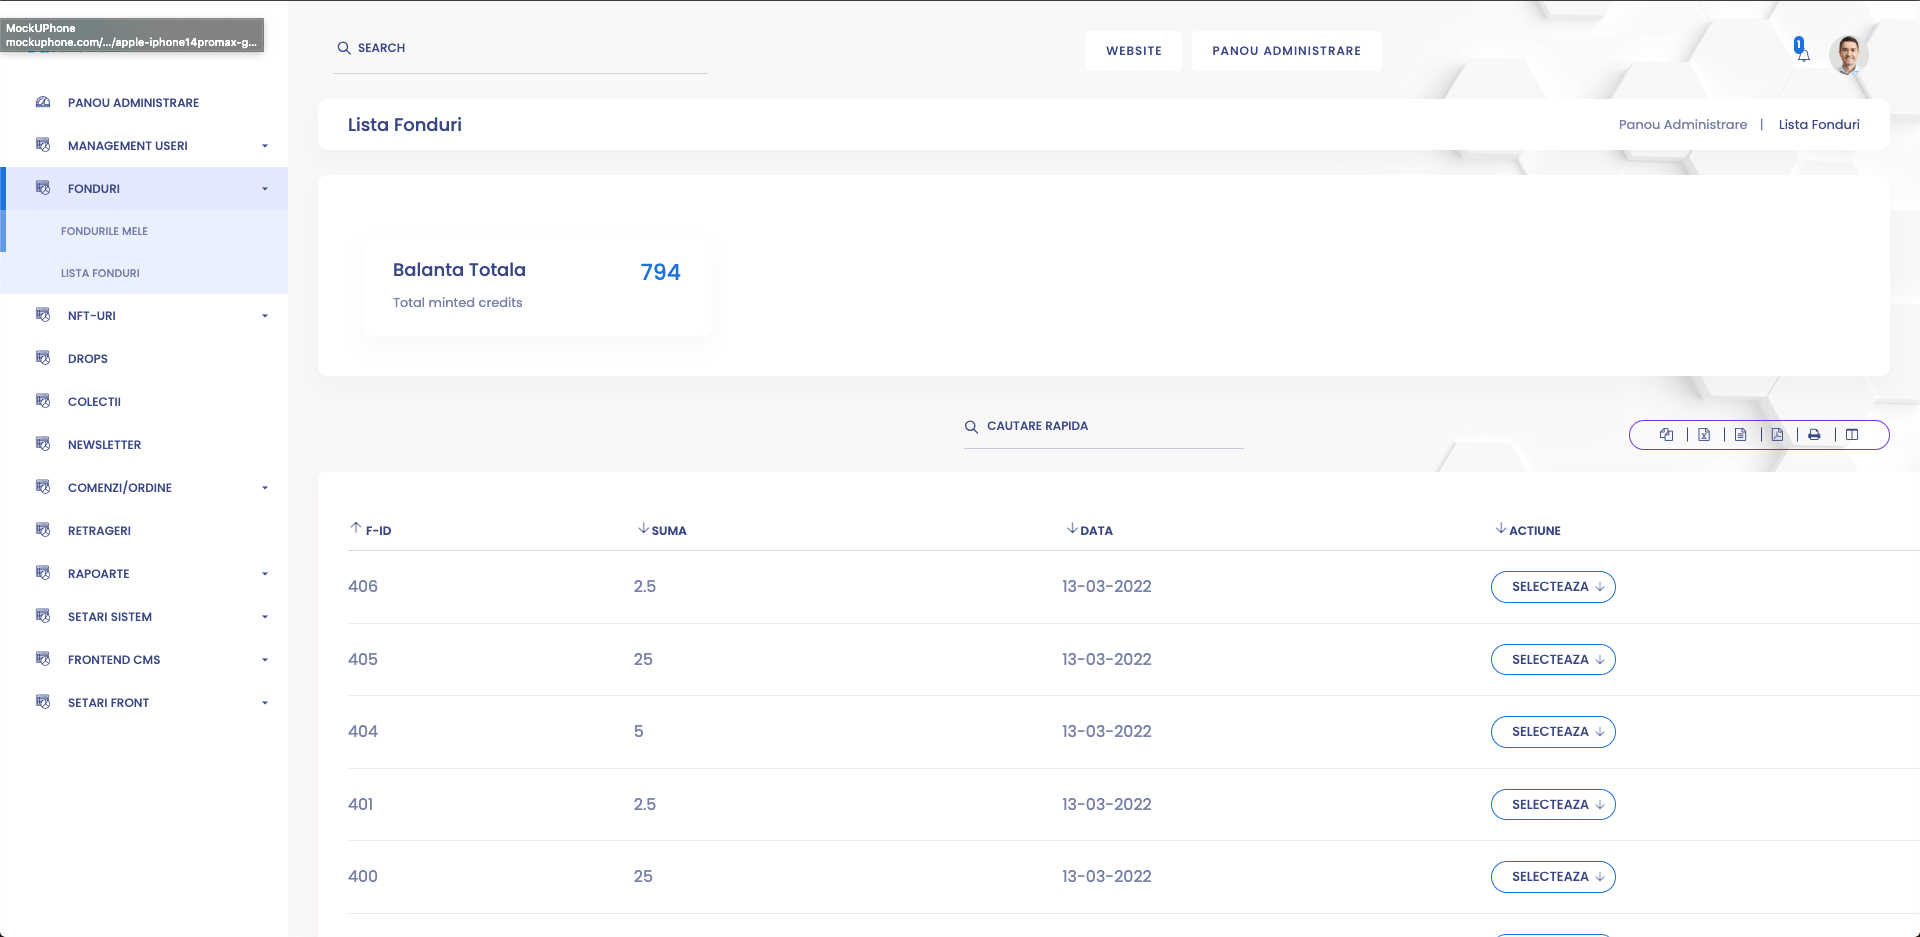The width and height of the screenshot is (1920, 937).
Task: Expand the Setari Sistem menu arrow
Action: click(265, 617)
